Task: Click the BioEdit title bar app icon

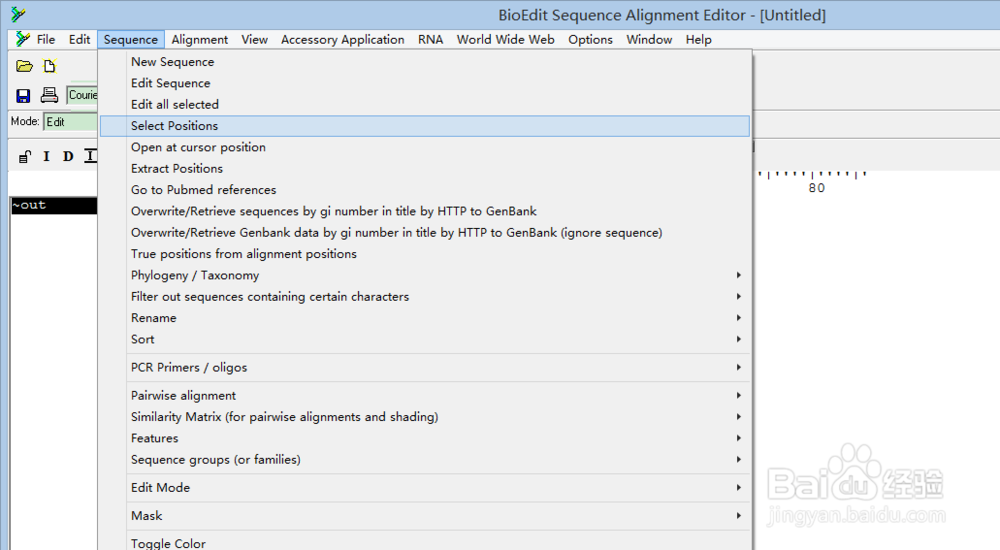Action: point(18,13)
